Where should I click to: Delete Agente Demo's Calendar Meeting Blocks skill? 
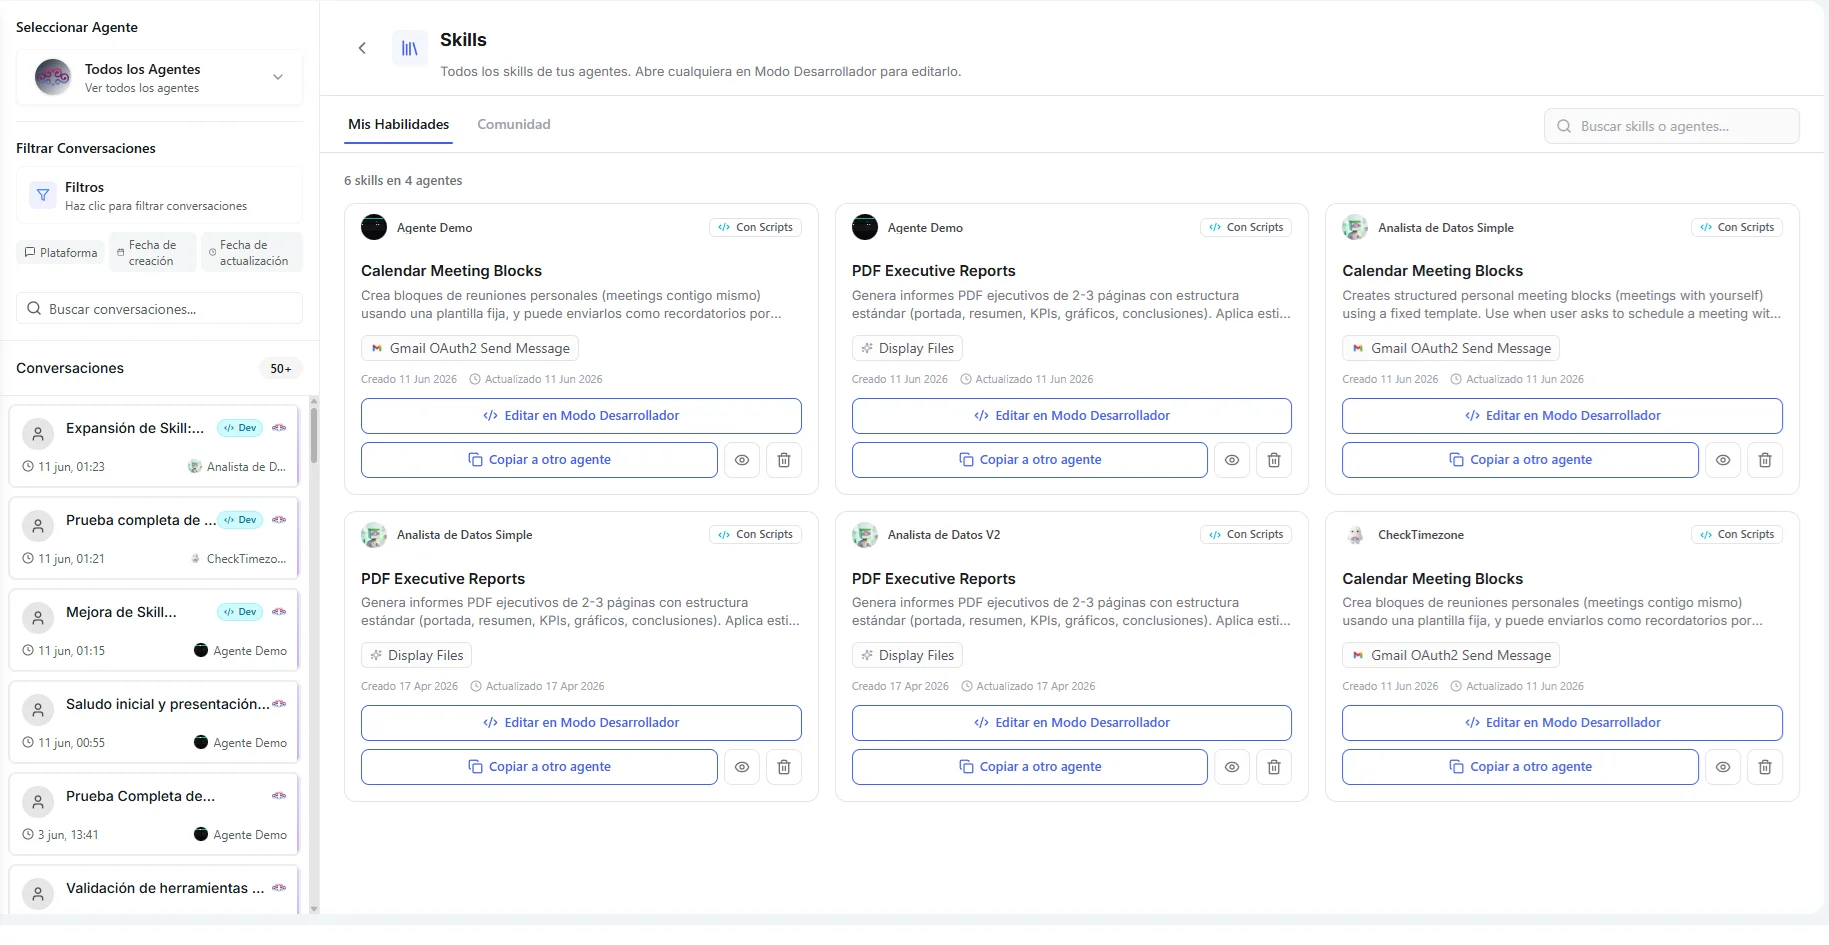784,460
